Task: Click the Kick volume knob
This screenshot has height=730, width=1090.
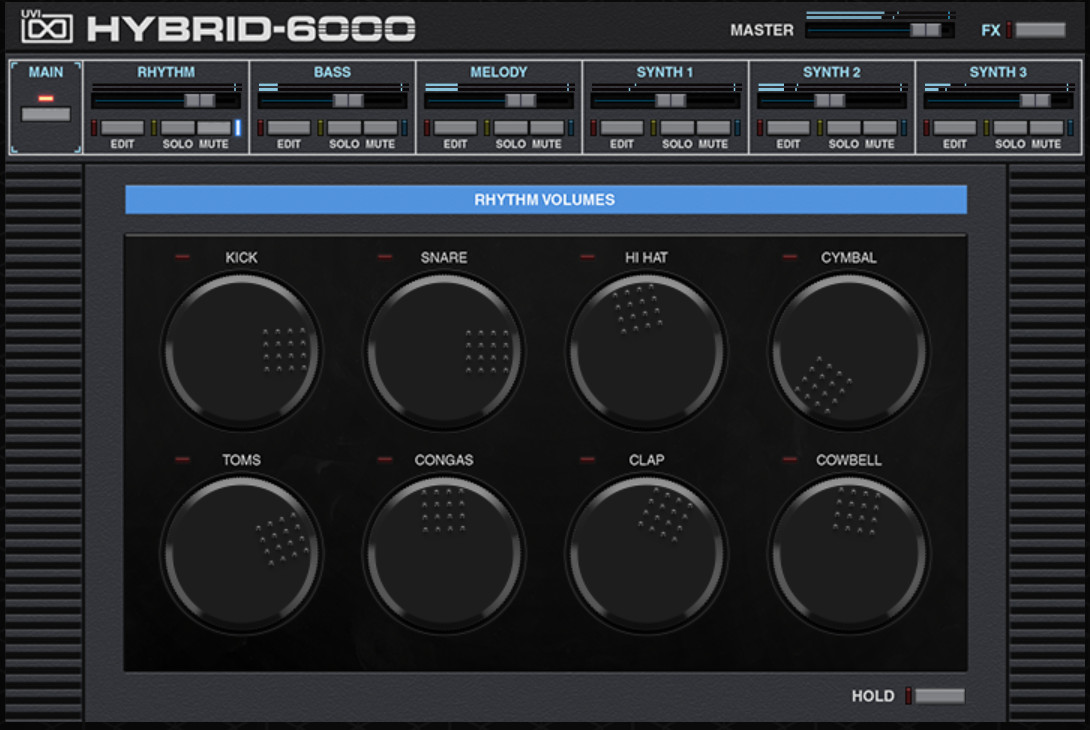Action: pos(242,351)
